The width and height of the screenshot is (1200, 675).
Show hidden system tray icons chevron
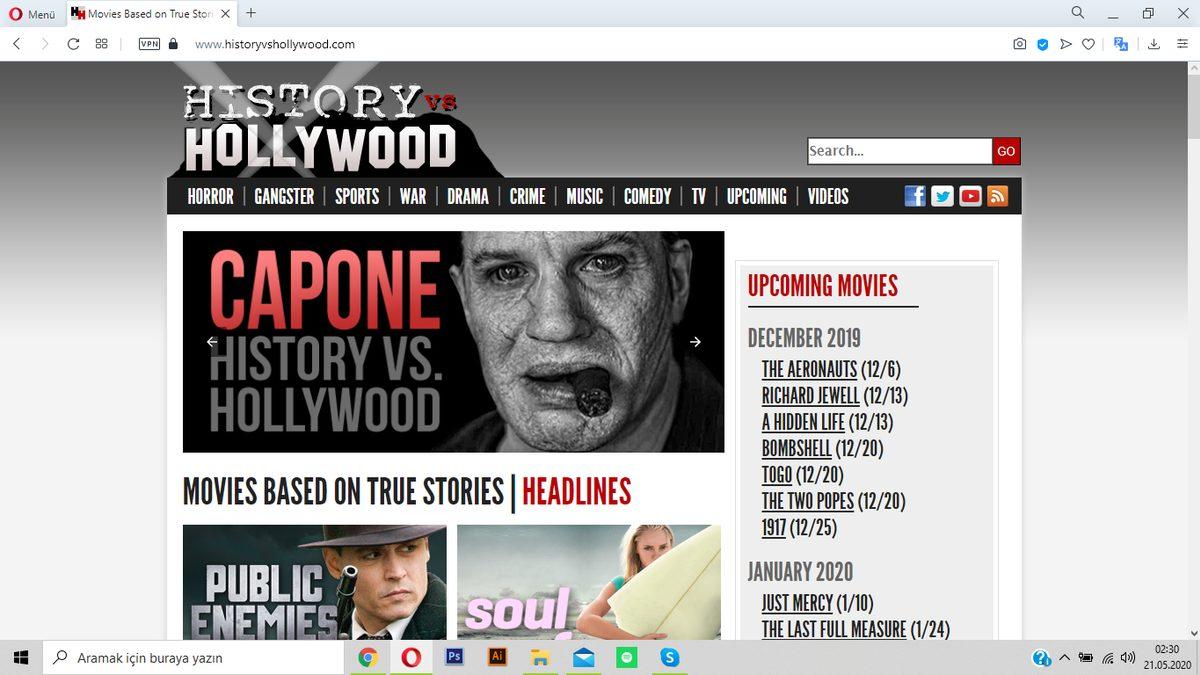1064,658
